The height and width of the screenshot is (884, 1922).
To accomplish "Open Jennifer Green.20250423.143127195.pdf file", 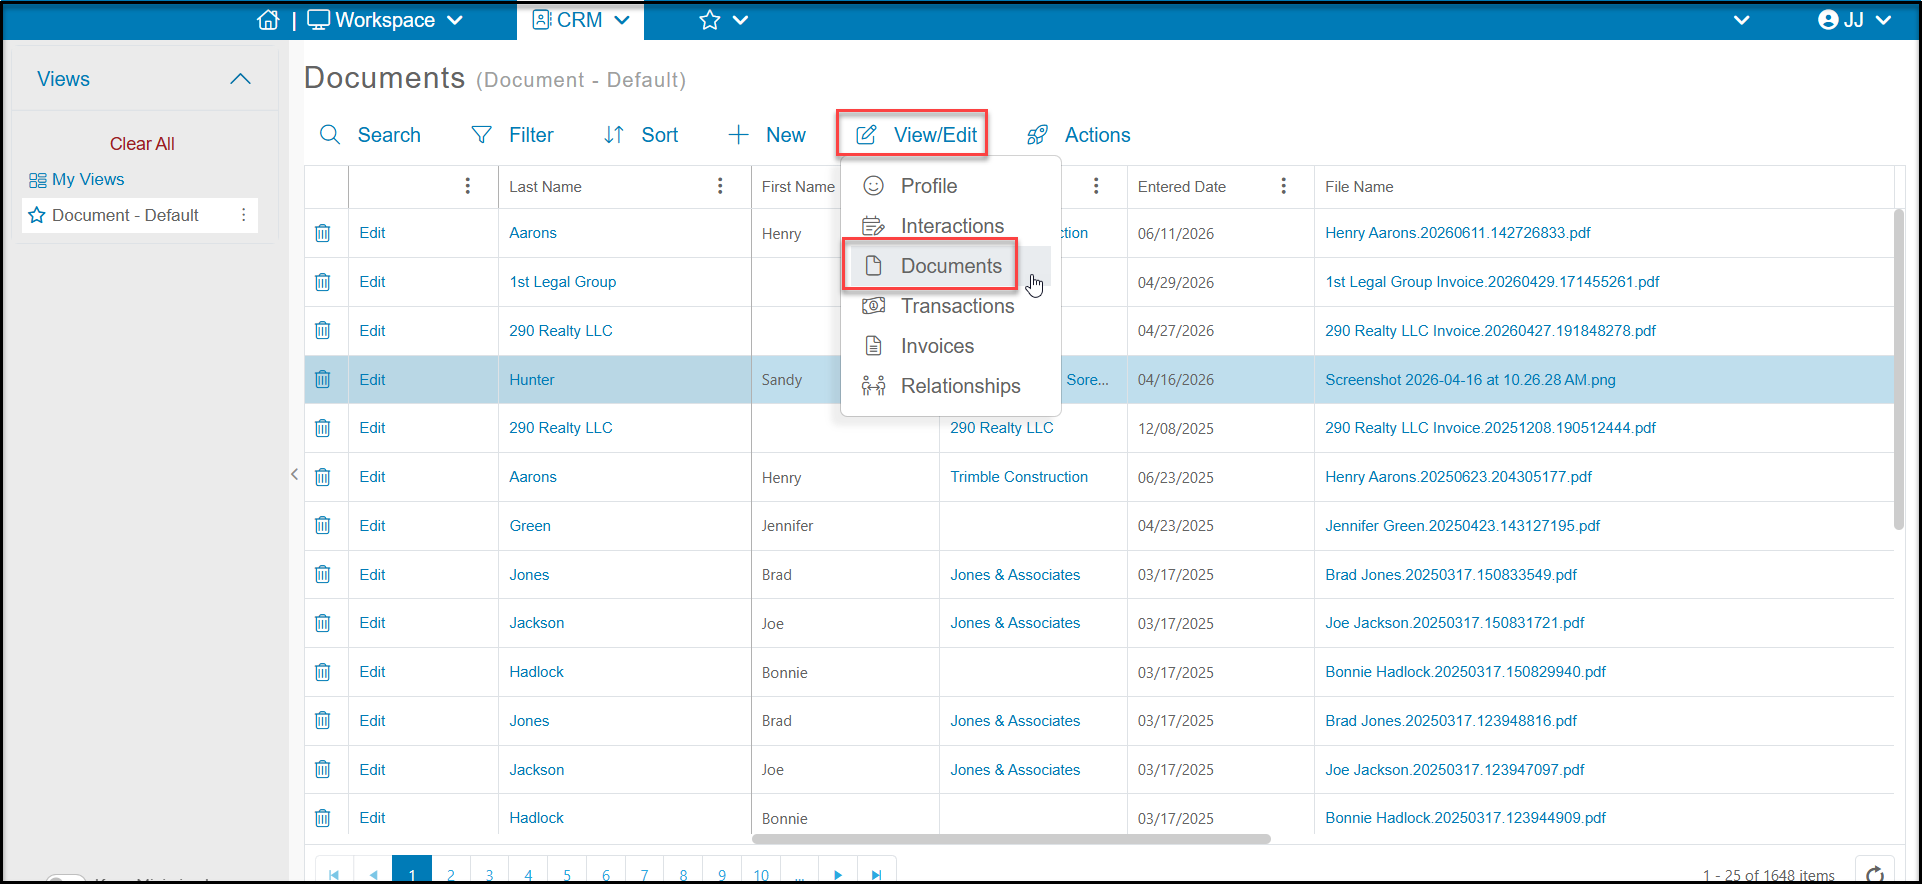I will [1462, 526].
